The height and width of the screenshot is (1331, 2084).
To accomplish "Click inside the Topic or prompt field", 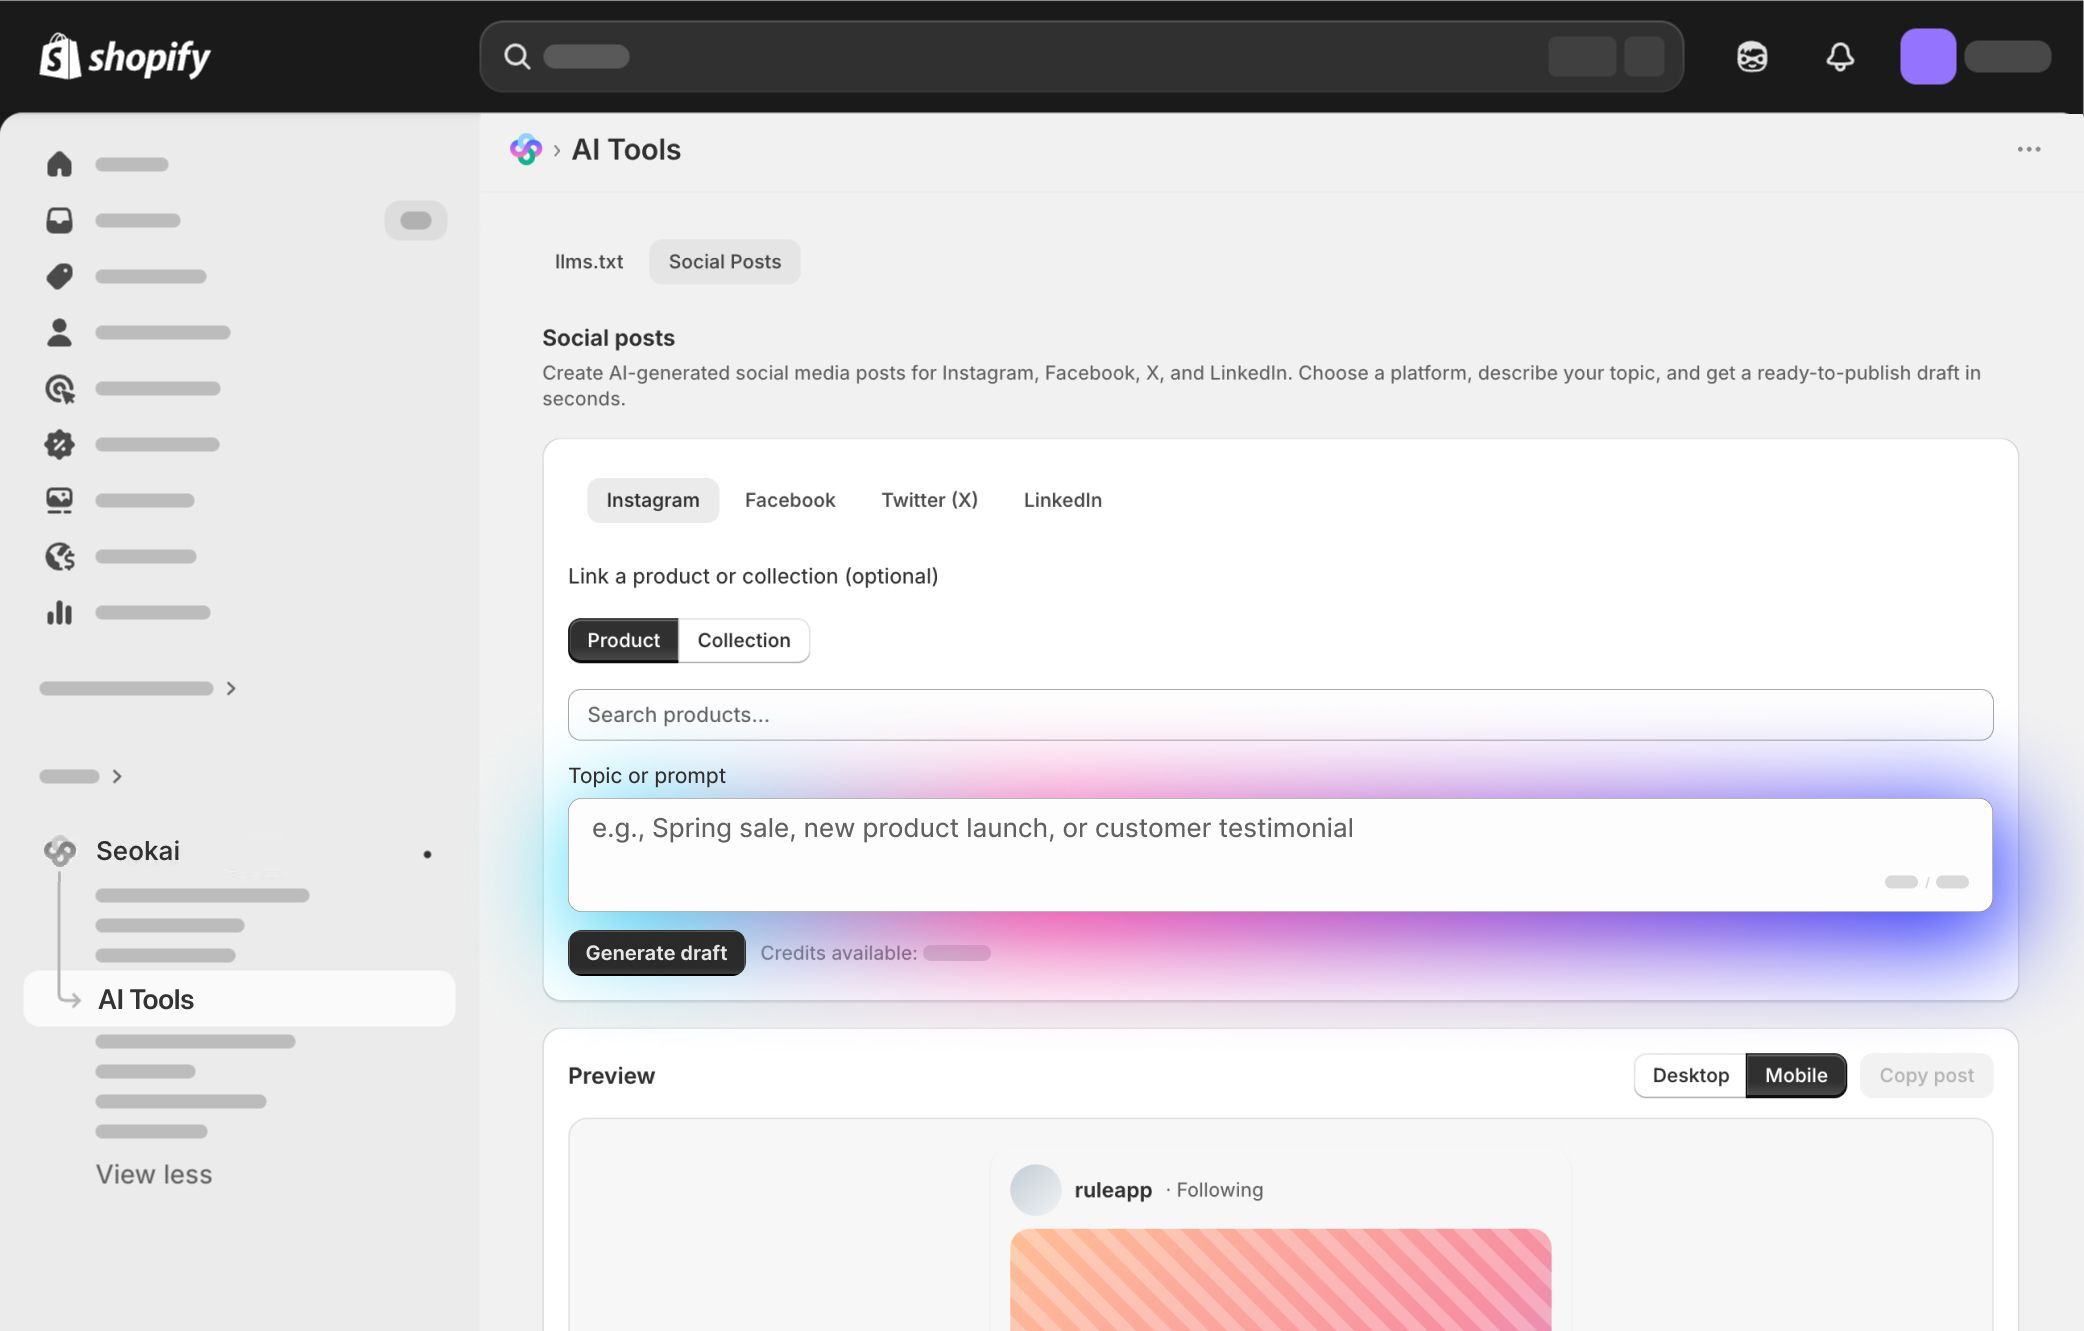I will (1280, 855).
